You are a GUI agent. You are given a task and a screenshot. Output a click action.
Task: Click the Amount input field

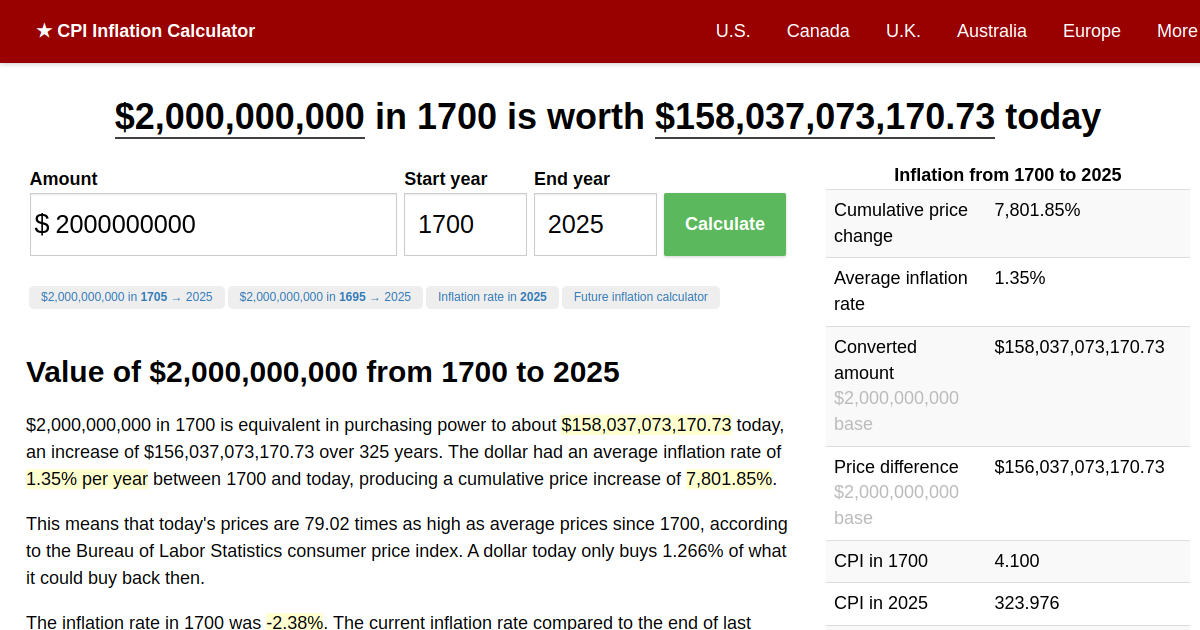click(x=212, y=224)
